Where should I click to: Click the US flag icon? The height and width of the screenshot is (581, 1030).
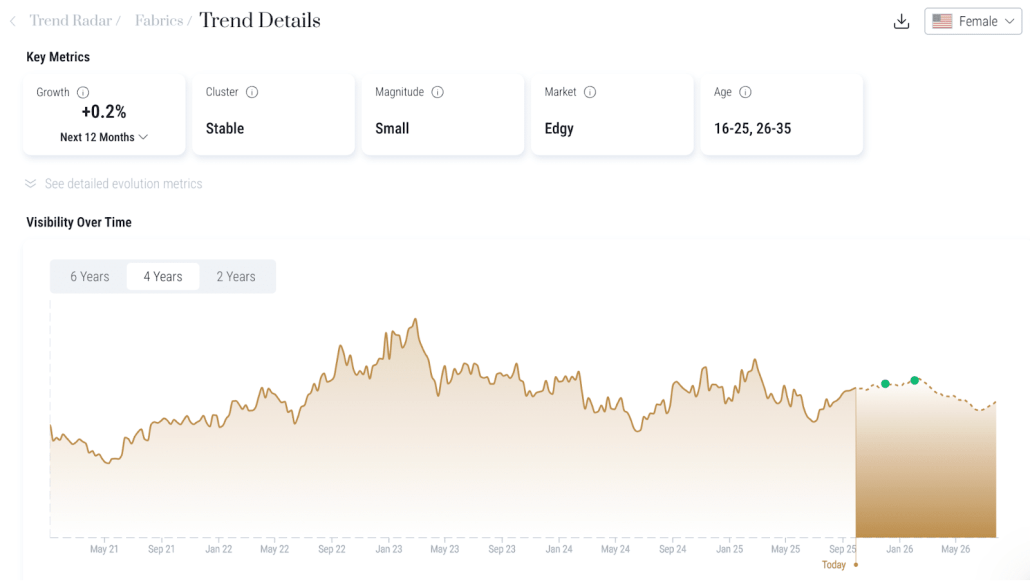942,21
